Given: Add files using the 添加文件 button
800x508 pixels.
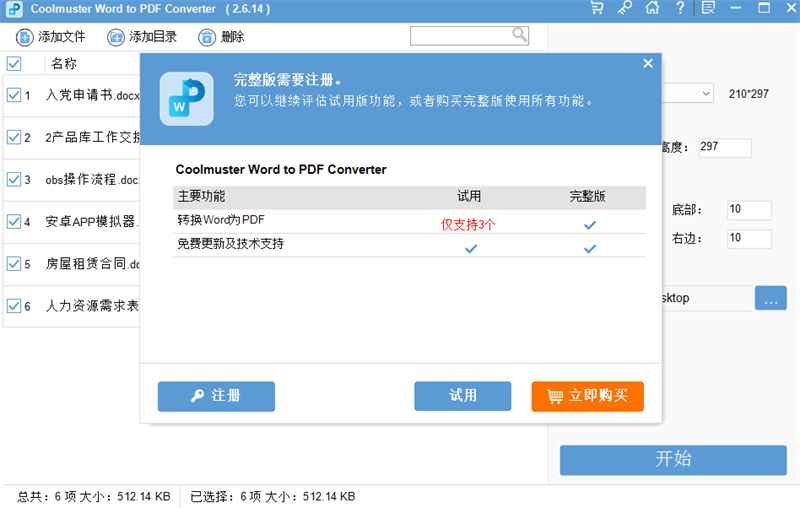Looking at the screenshot, I should pyautogui.click(x=51, y=37).
